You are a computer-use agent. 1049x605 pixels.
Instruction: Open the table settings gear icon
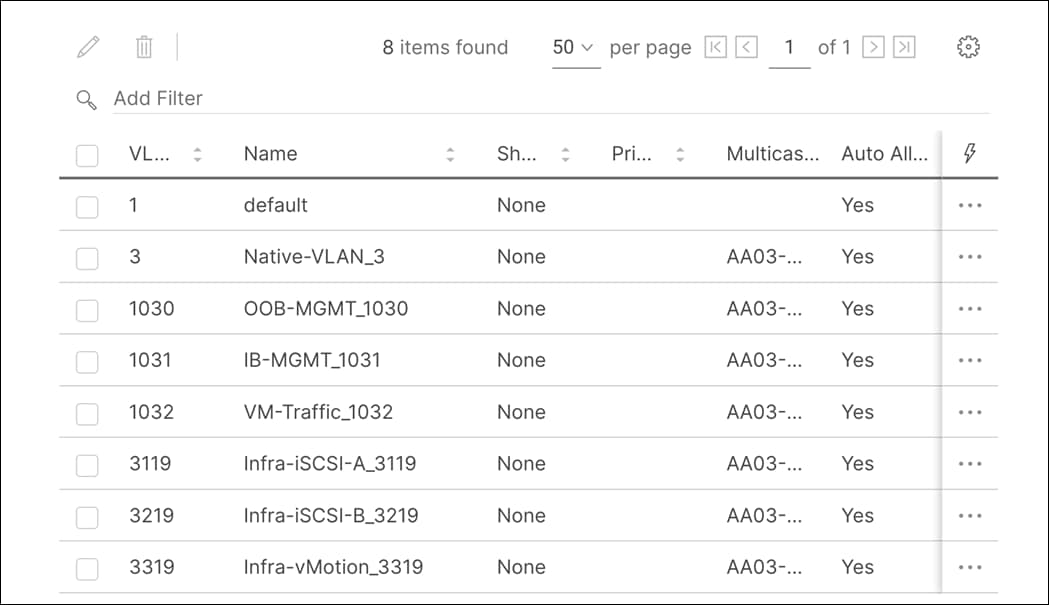[967, 46]
